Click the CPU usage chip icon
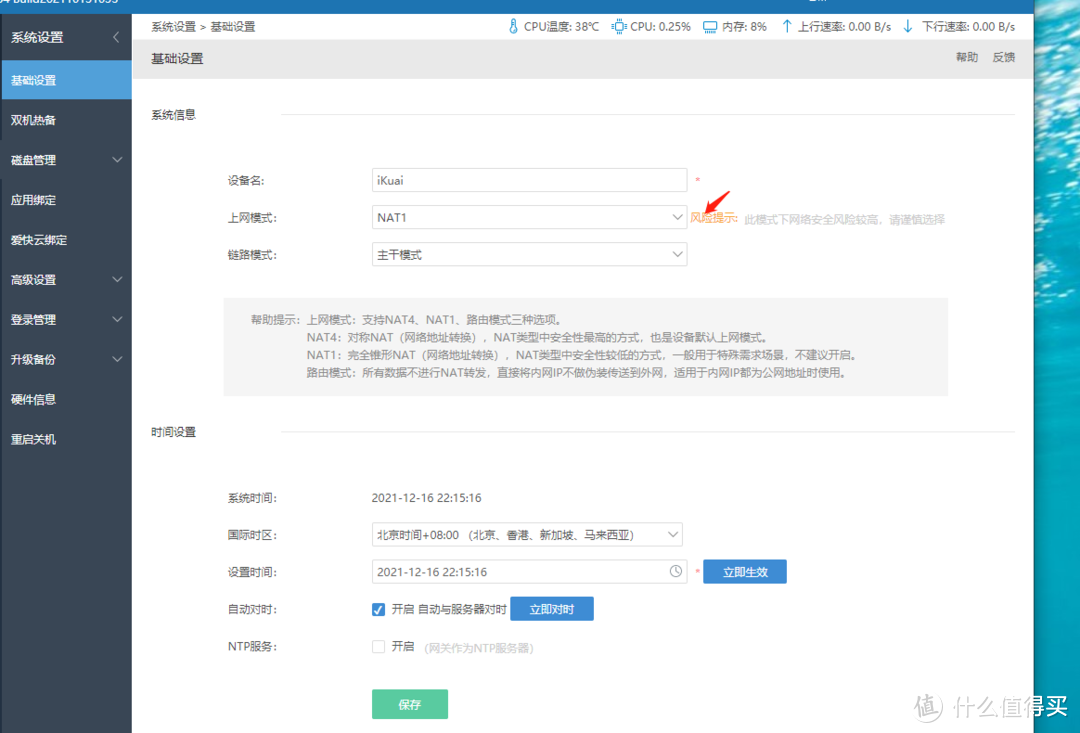Viewport: 1080px width, 733px height. pos(618,27)
